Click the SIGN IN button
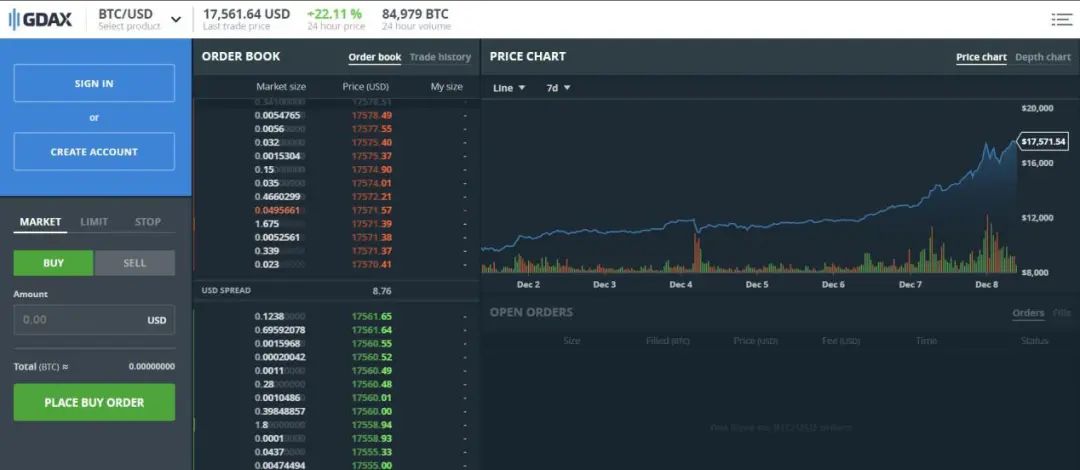The image size is (1080, 470). tap(94, 84)
